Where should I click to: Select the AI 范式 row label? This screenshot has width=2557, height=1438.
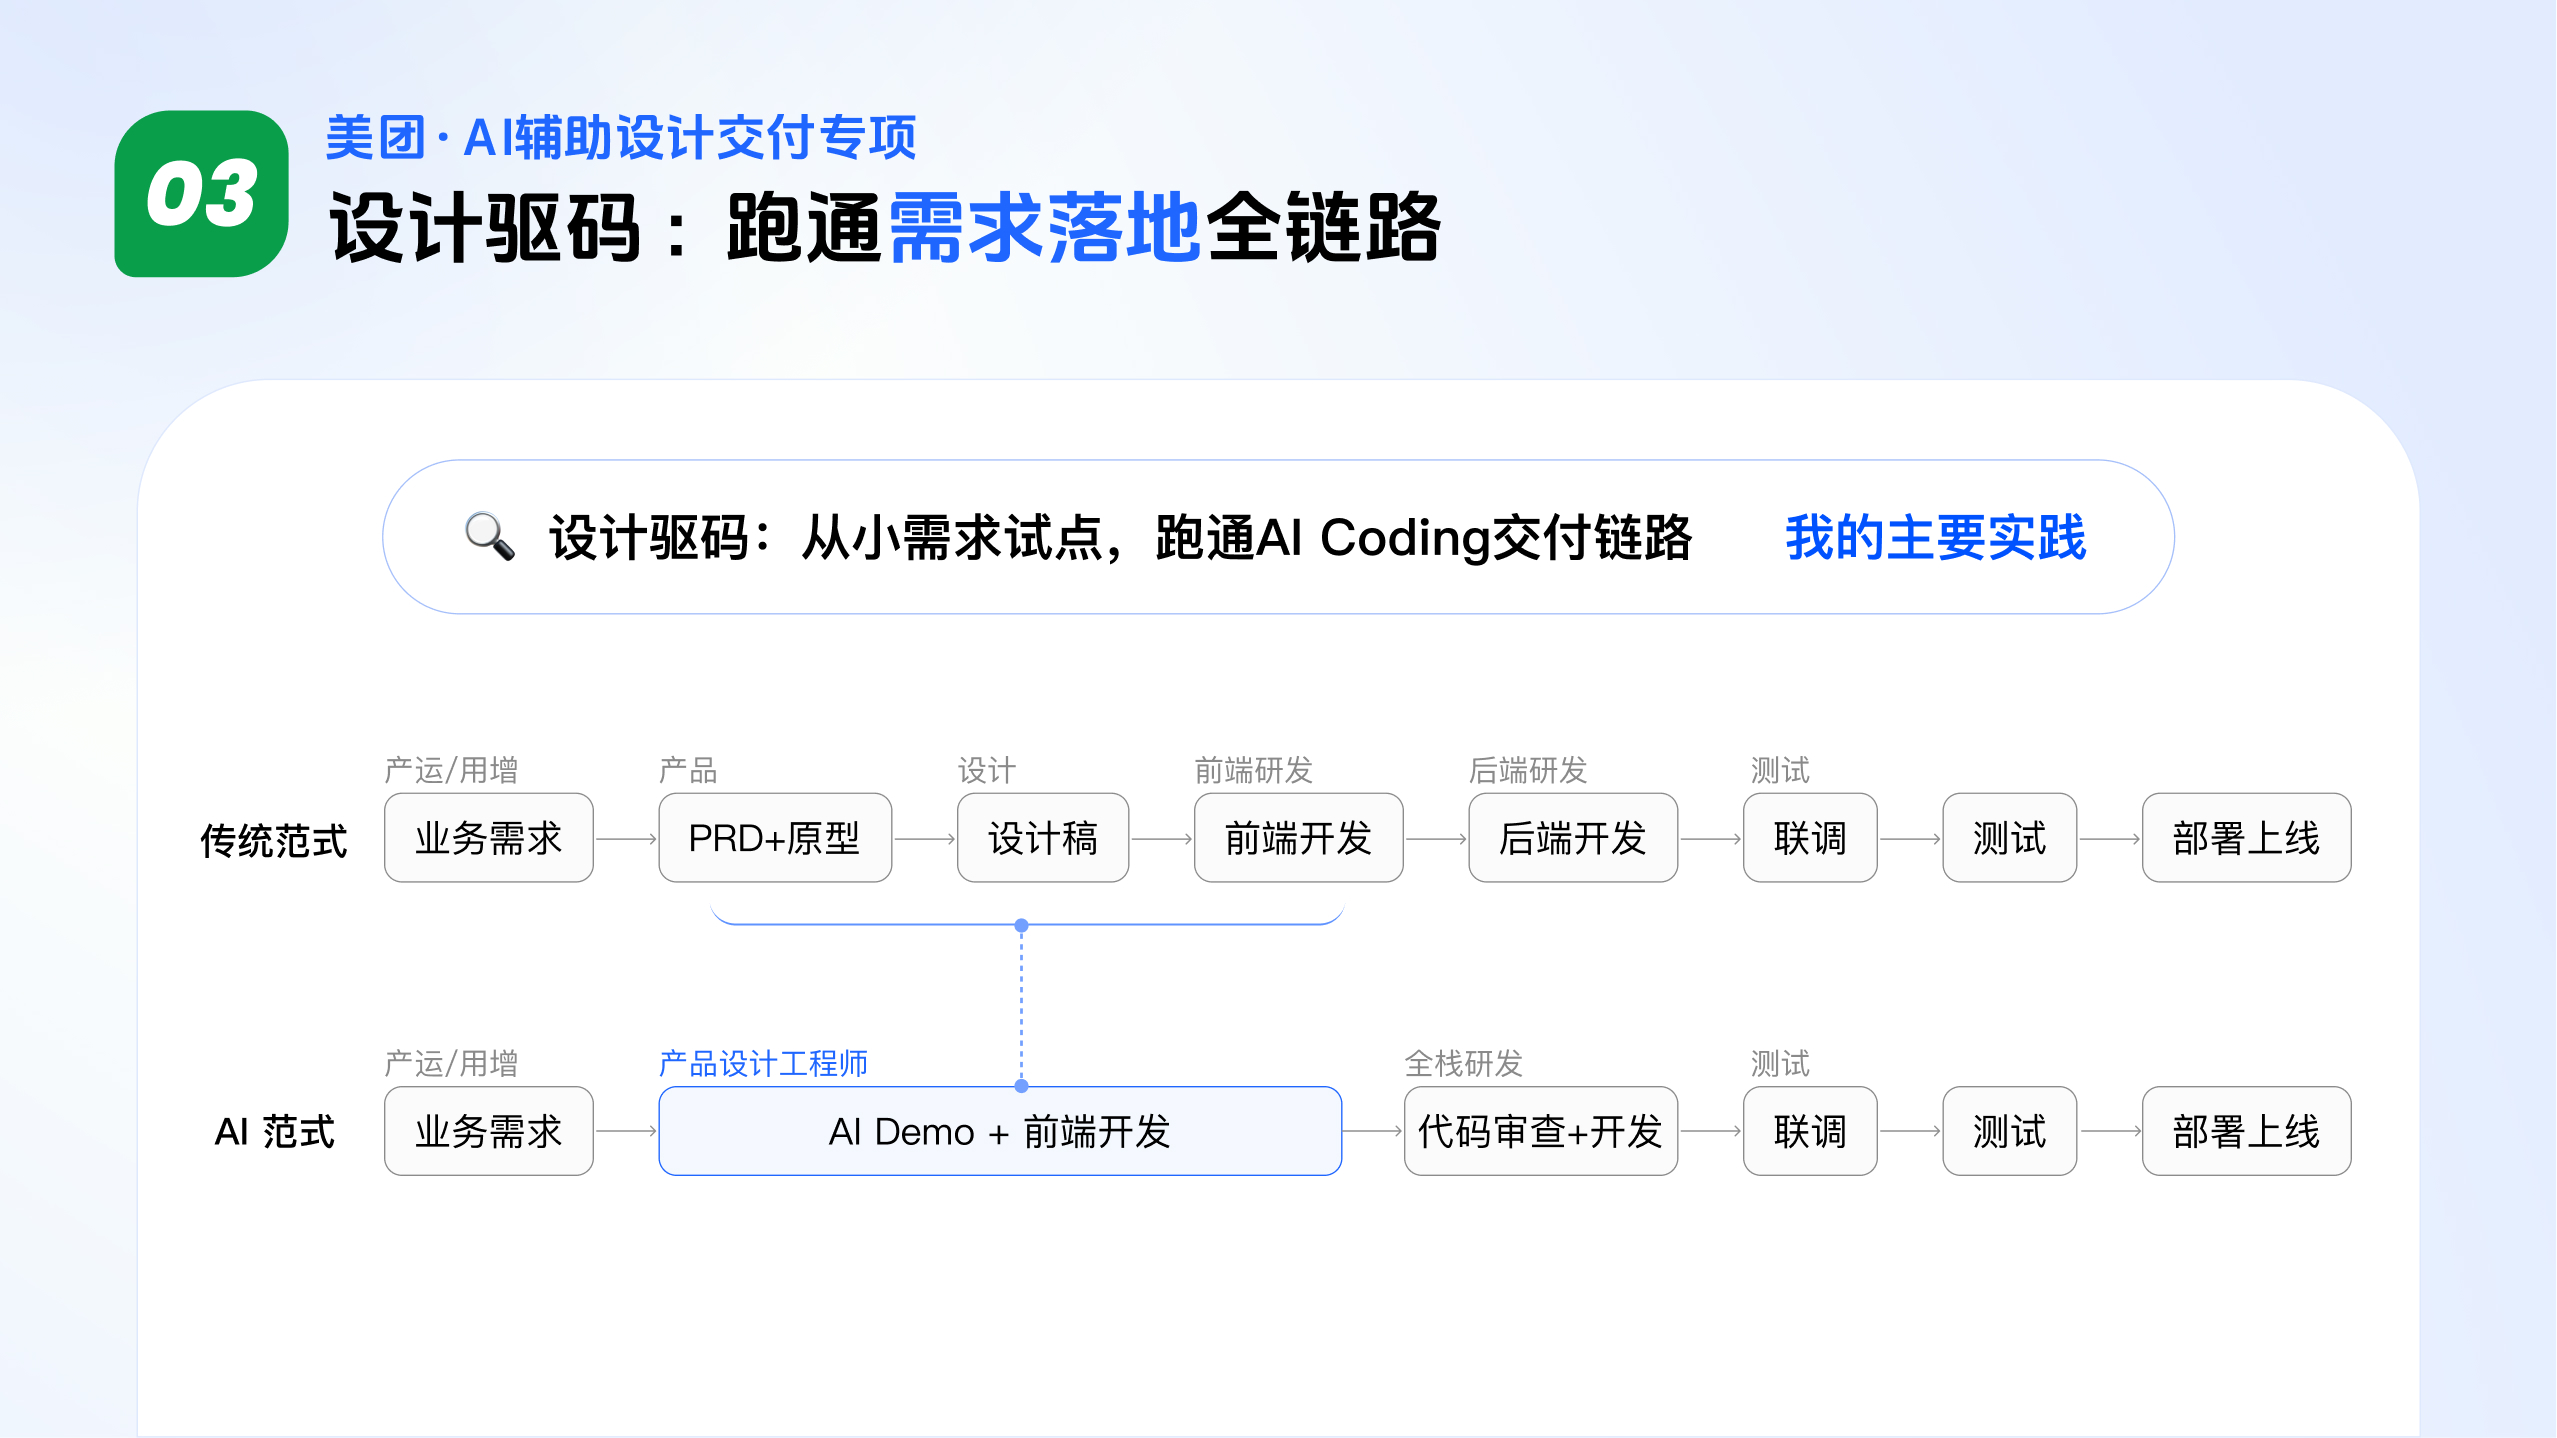pos(274,1132)
